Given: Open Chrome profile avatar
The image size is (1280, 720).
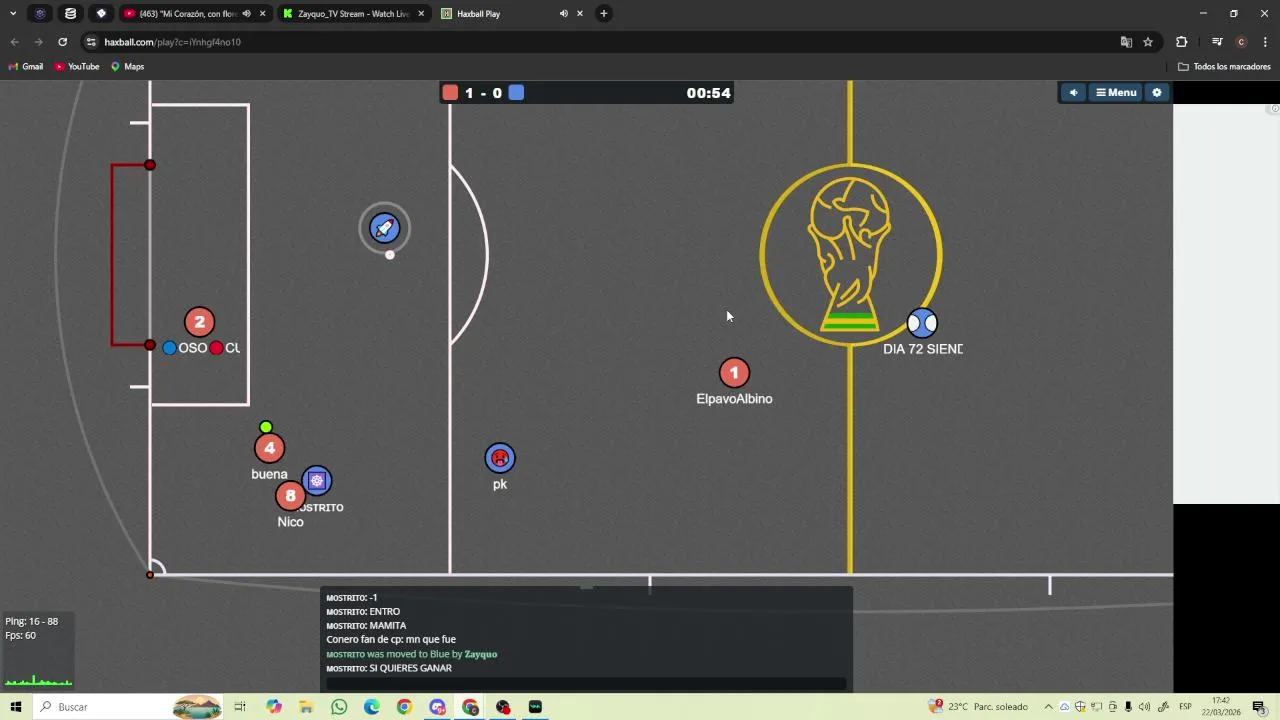Looking at the screenshot, I should pos(1241,42).
